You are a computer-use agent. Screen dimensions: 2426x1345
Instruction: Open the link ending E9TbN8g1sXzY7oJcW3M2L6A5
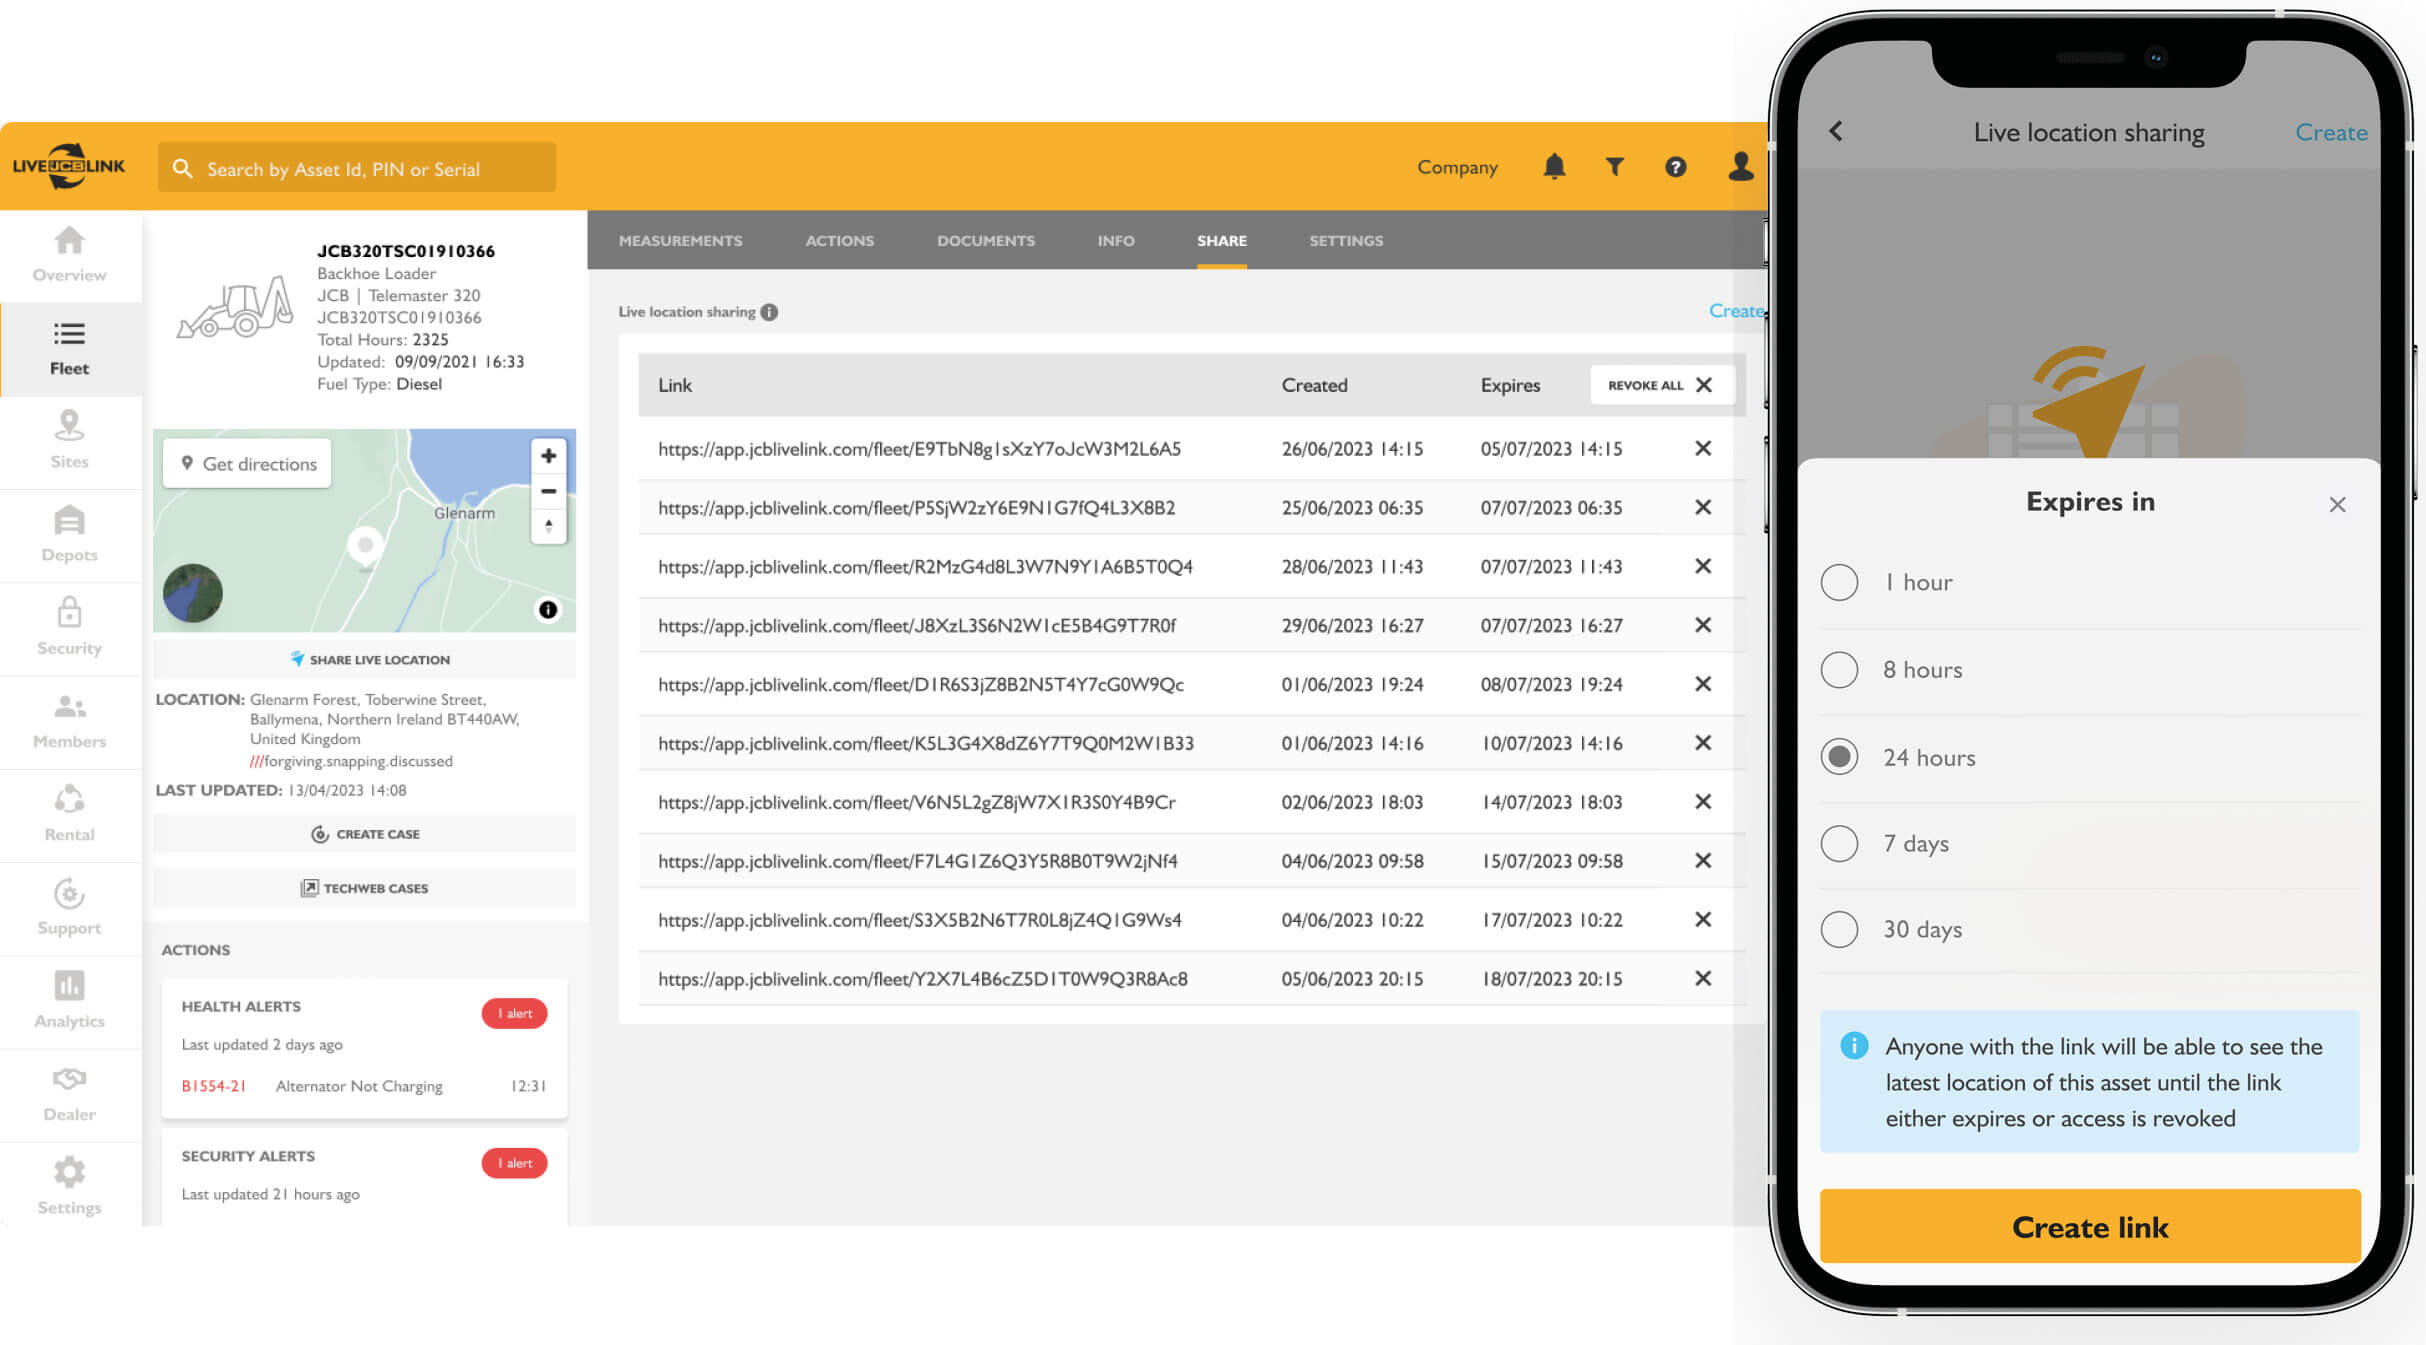(919, 449)
